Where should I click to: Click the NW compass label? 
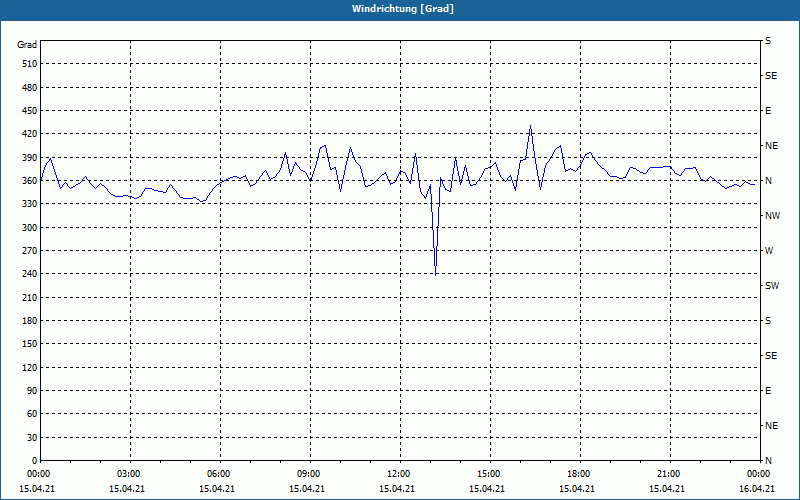pos(772,216)
